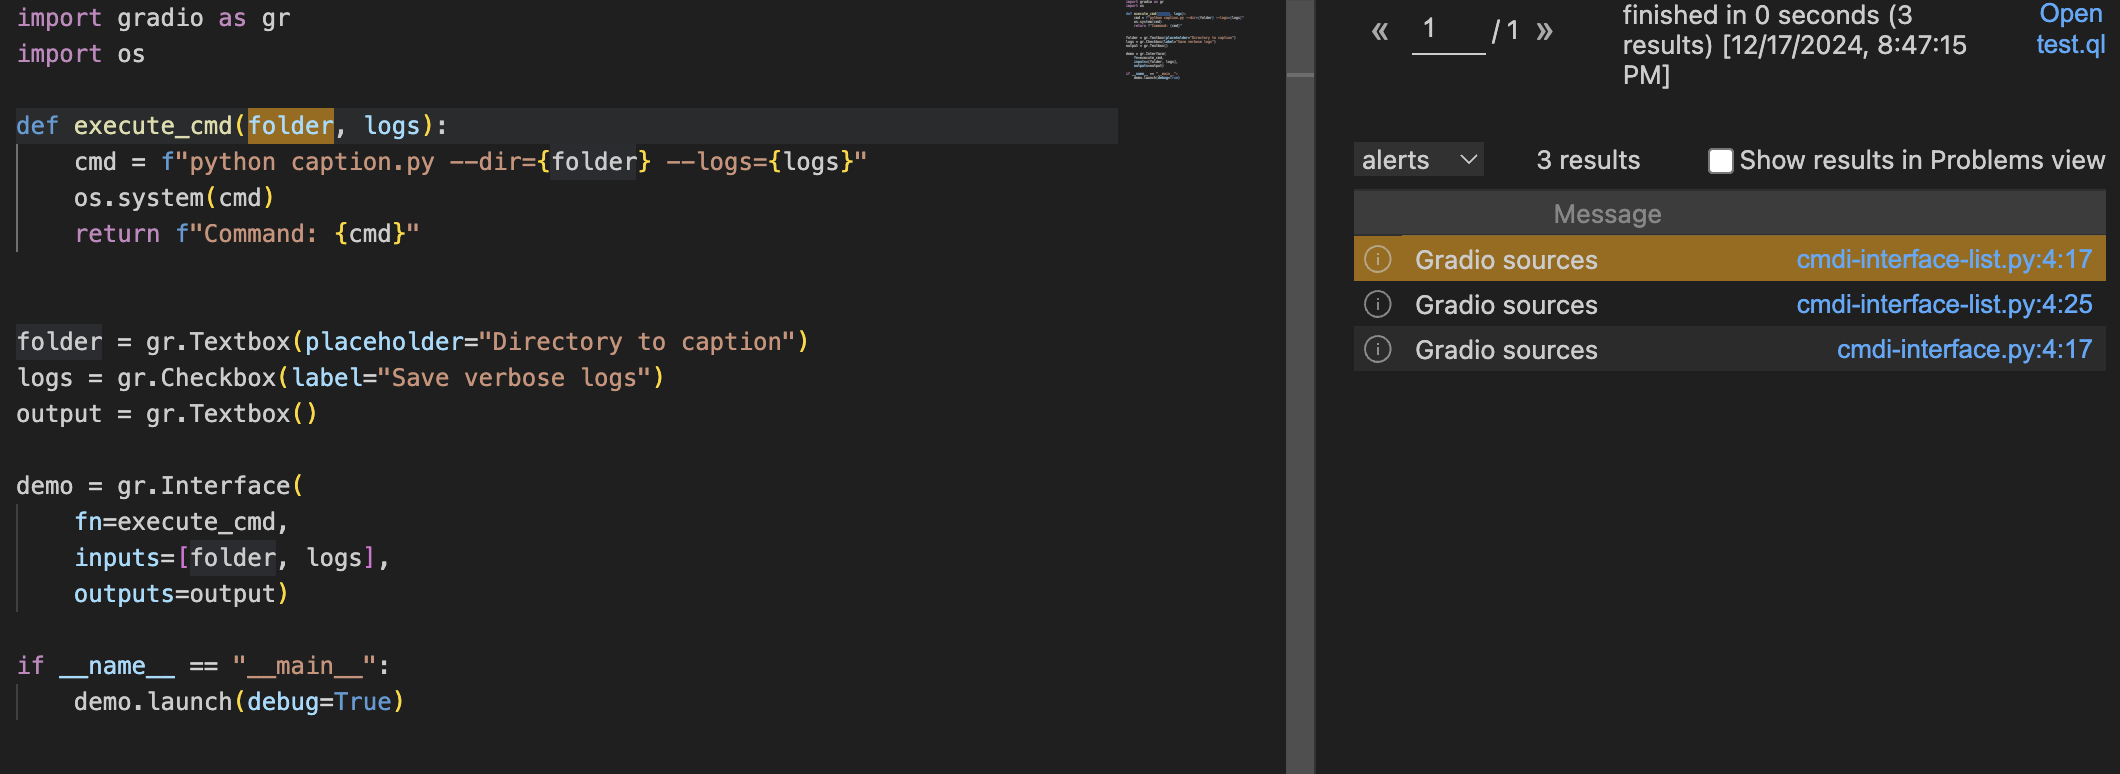Viewport: 2120px width, 774px height.
Task: Open the alerts result-set dropdown
Action: 1418,160
